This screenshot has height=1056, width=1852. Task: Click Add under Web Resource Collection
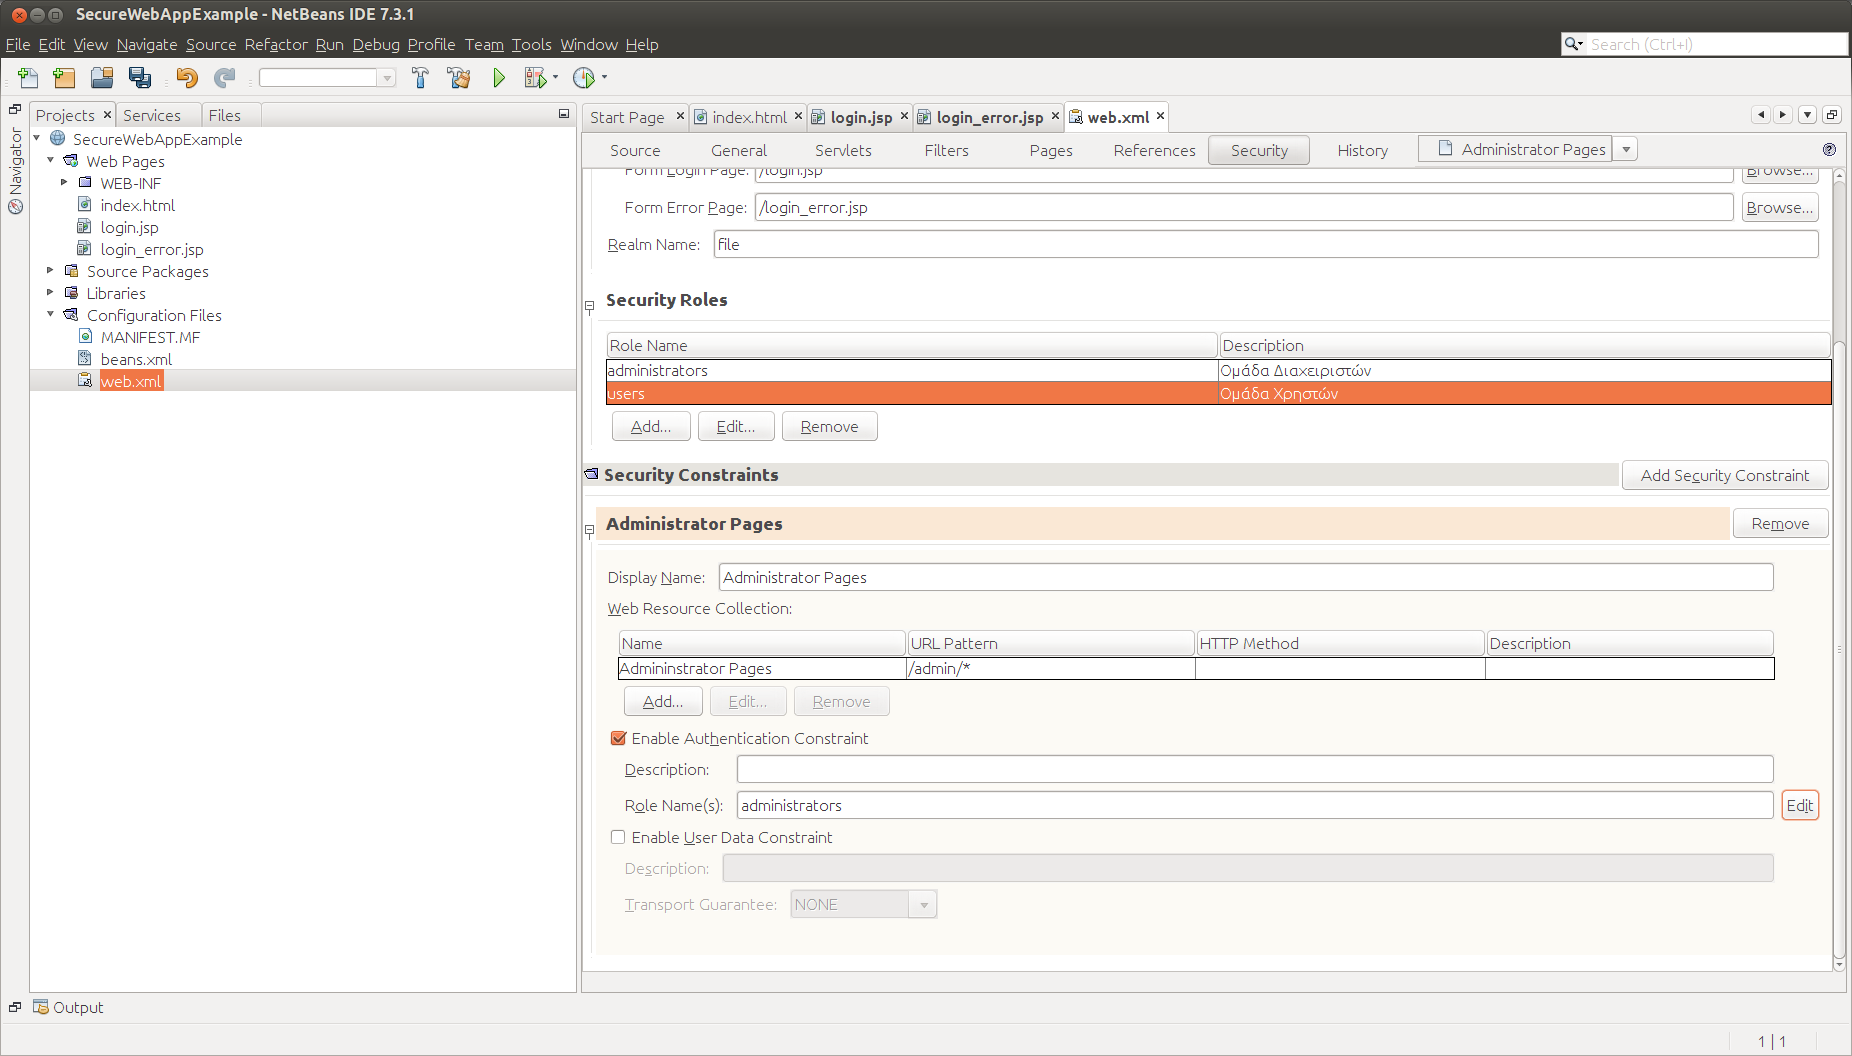coord(663,701)
